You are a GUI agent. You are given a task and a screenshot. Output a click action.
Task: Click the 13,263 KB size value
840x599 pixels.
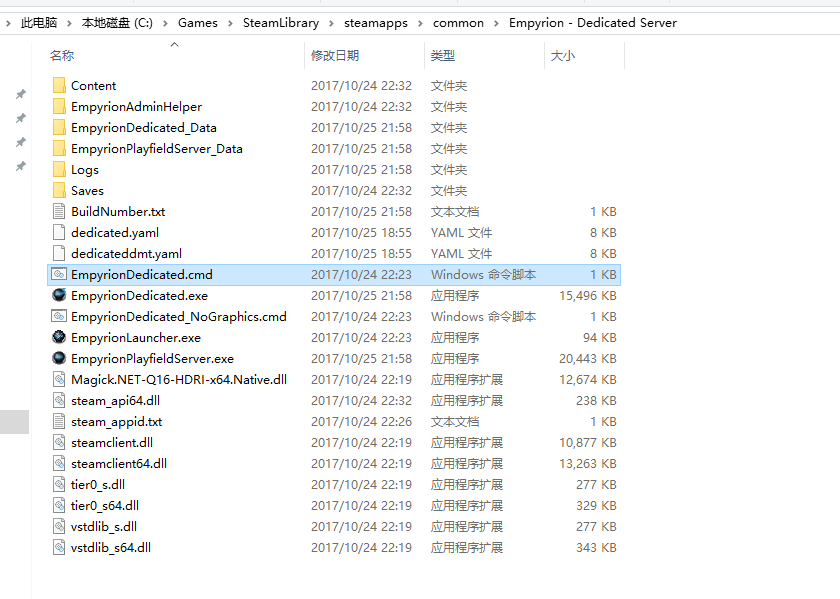pyautogui.click(x=588, y=463)
